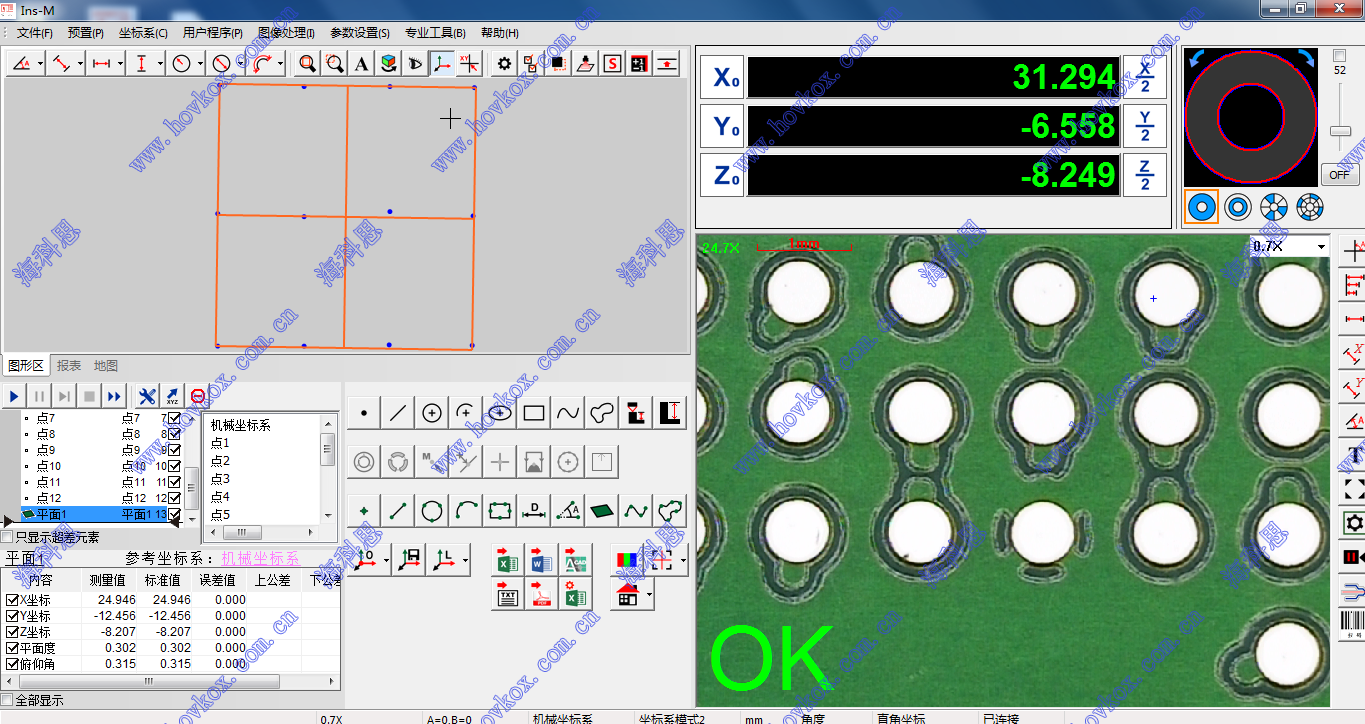The width and height of the screenshot is (1365, 724).
Task: Switch to the '报表' tab
Action: tap(69, 366)
